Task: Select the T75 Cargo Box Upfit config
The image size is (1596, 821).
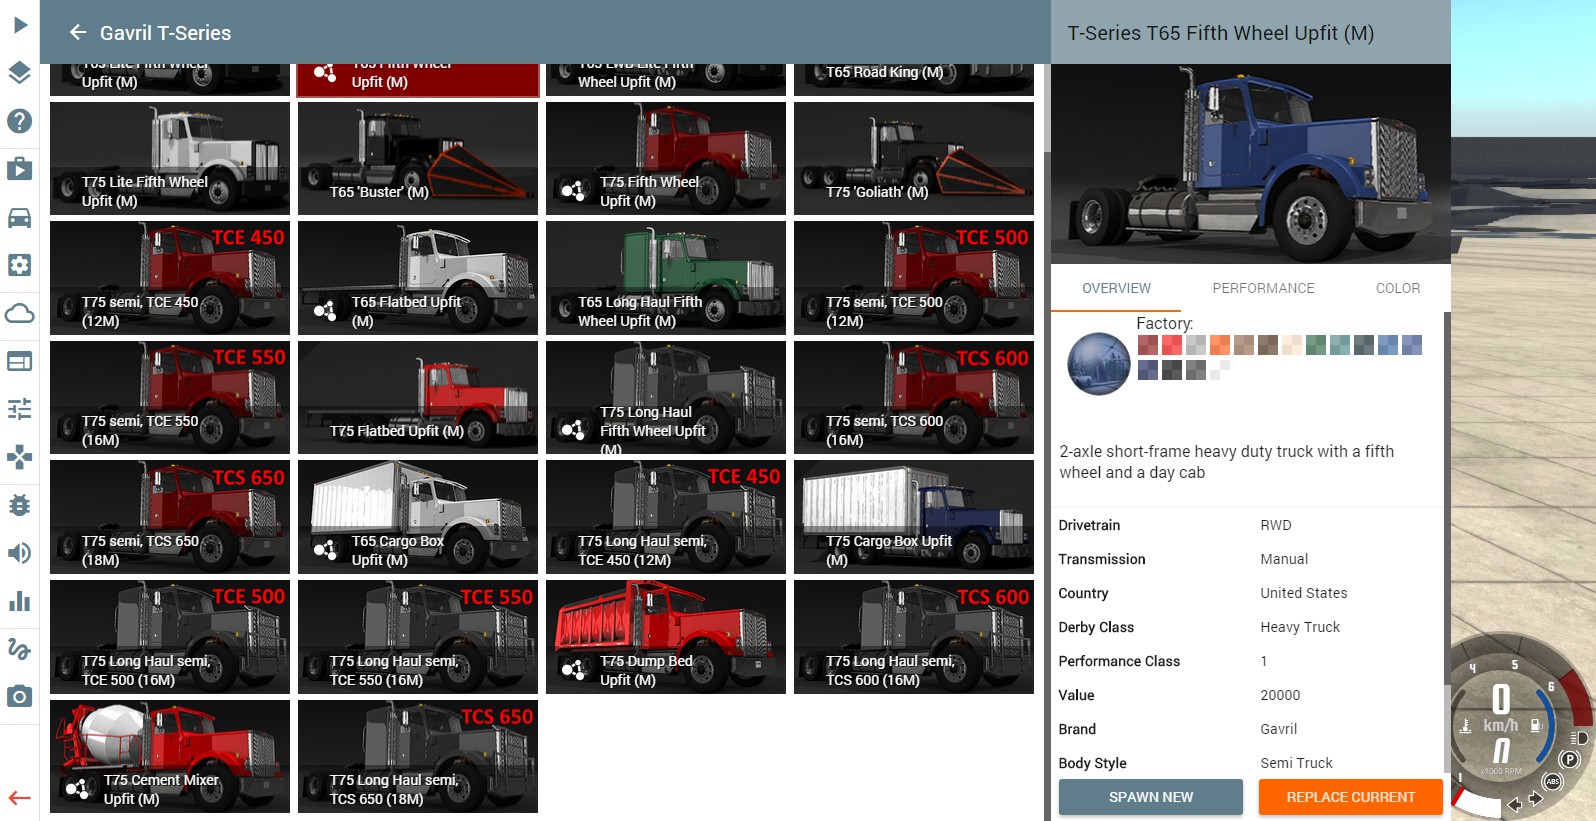Action: (914, 517)
